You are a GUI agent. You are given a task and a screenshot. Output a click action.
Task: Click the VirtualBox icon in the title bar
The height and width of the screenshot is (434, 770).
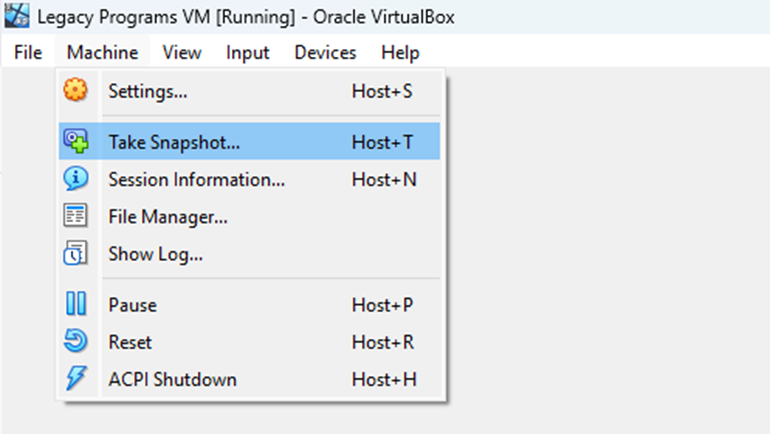16,17
